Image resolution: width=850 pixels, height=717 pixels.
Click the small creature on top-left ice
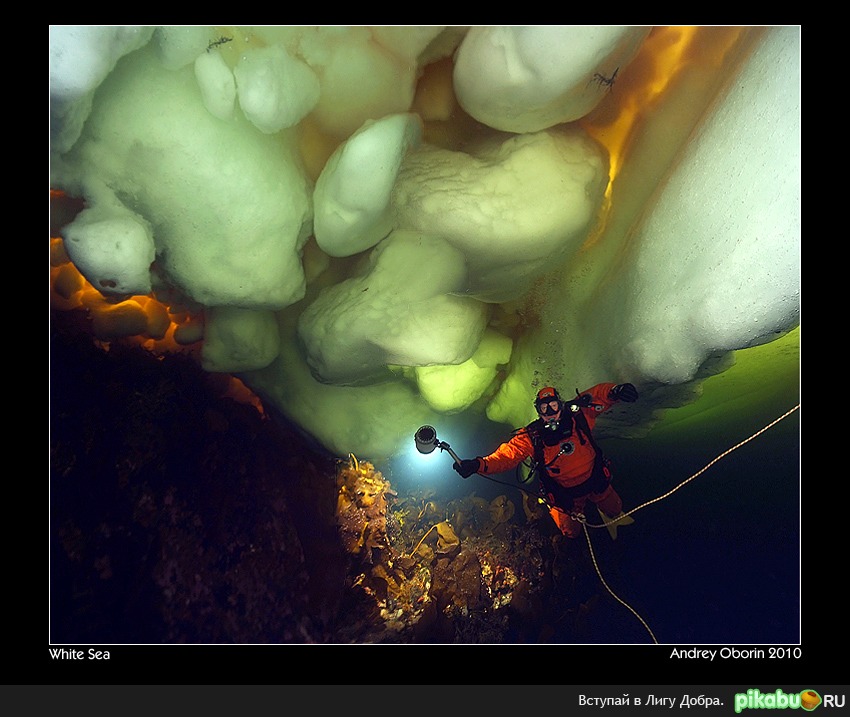click(x=217, y=43)
